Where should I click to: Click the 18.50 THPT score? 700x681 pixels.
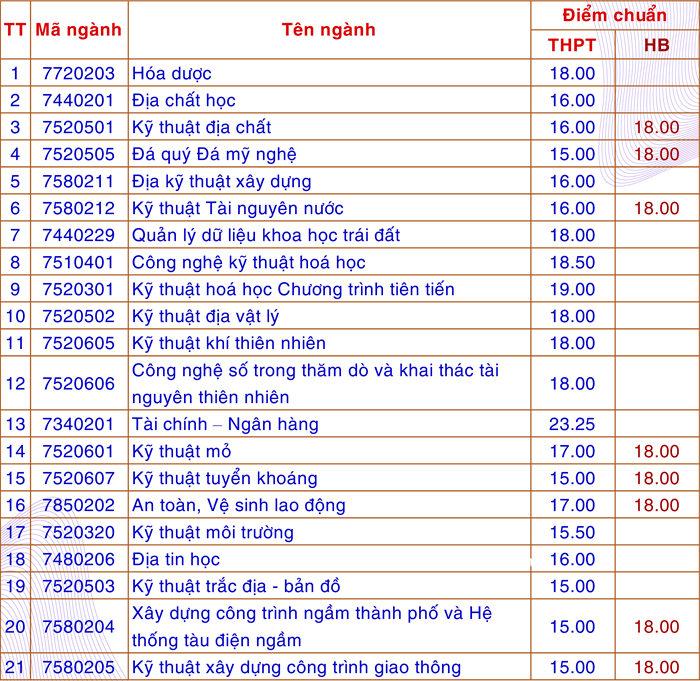coord(572,263)
